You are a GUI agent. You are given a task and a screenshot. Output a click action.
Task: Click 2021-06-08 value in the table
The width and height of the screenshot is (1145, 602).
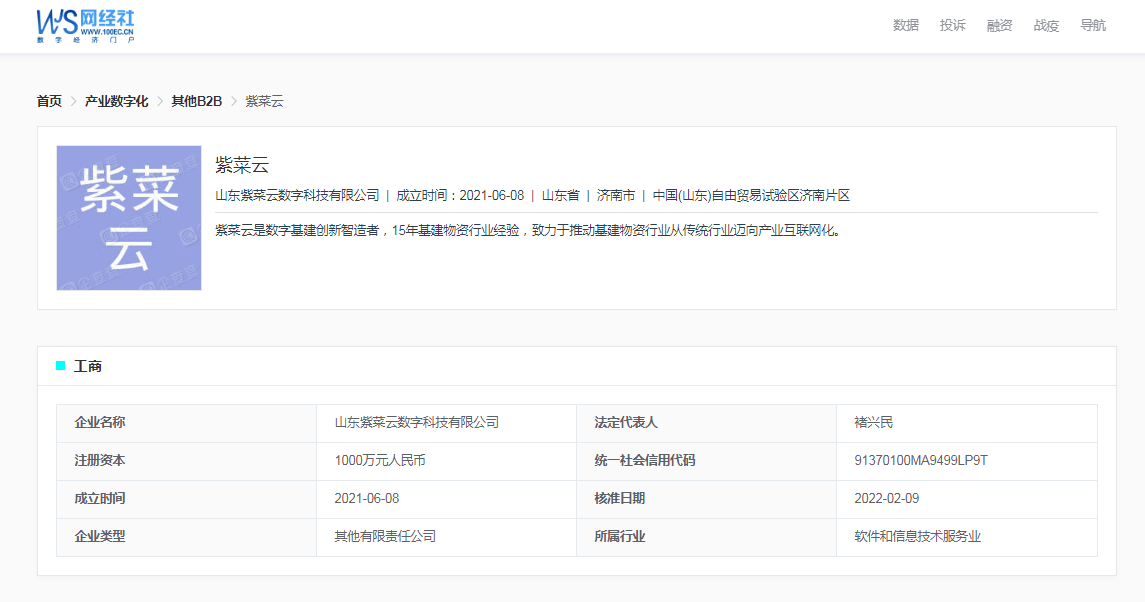[x=367, y=498]
